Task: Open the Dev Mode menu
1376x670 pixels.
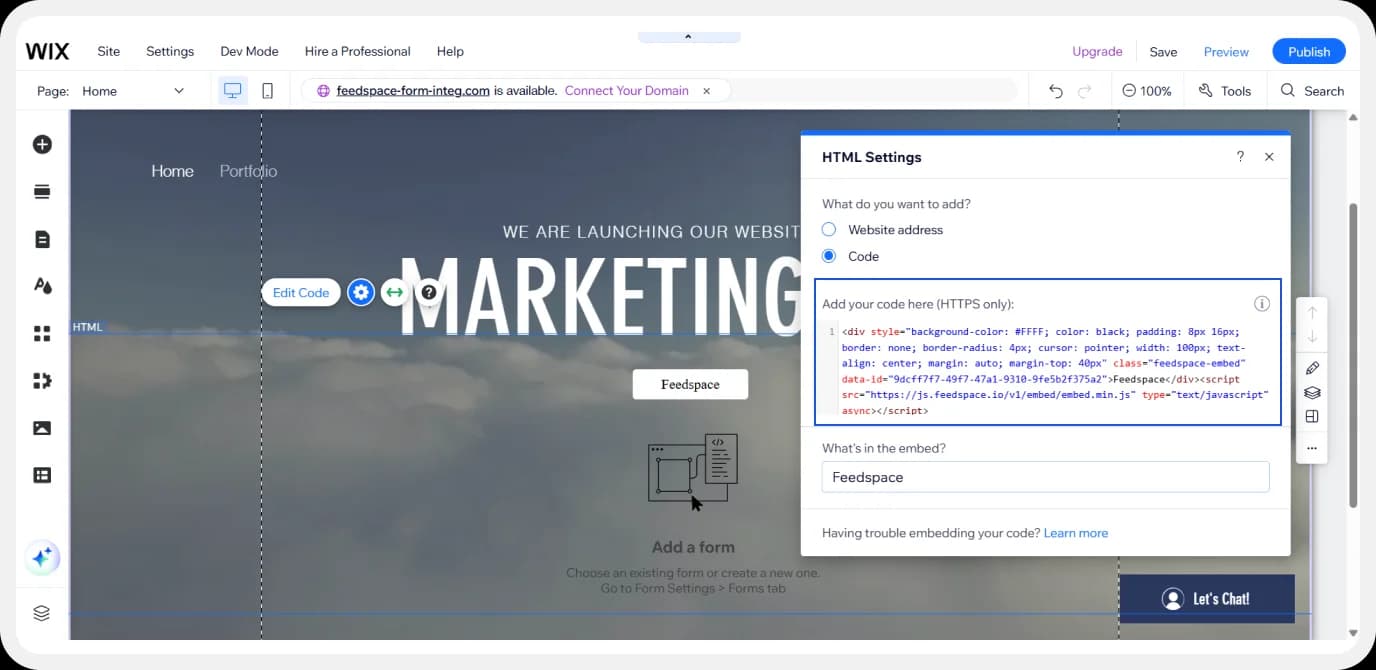Action: [x=249, y=51]
